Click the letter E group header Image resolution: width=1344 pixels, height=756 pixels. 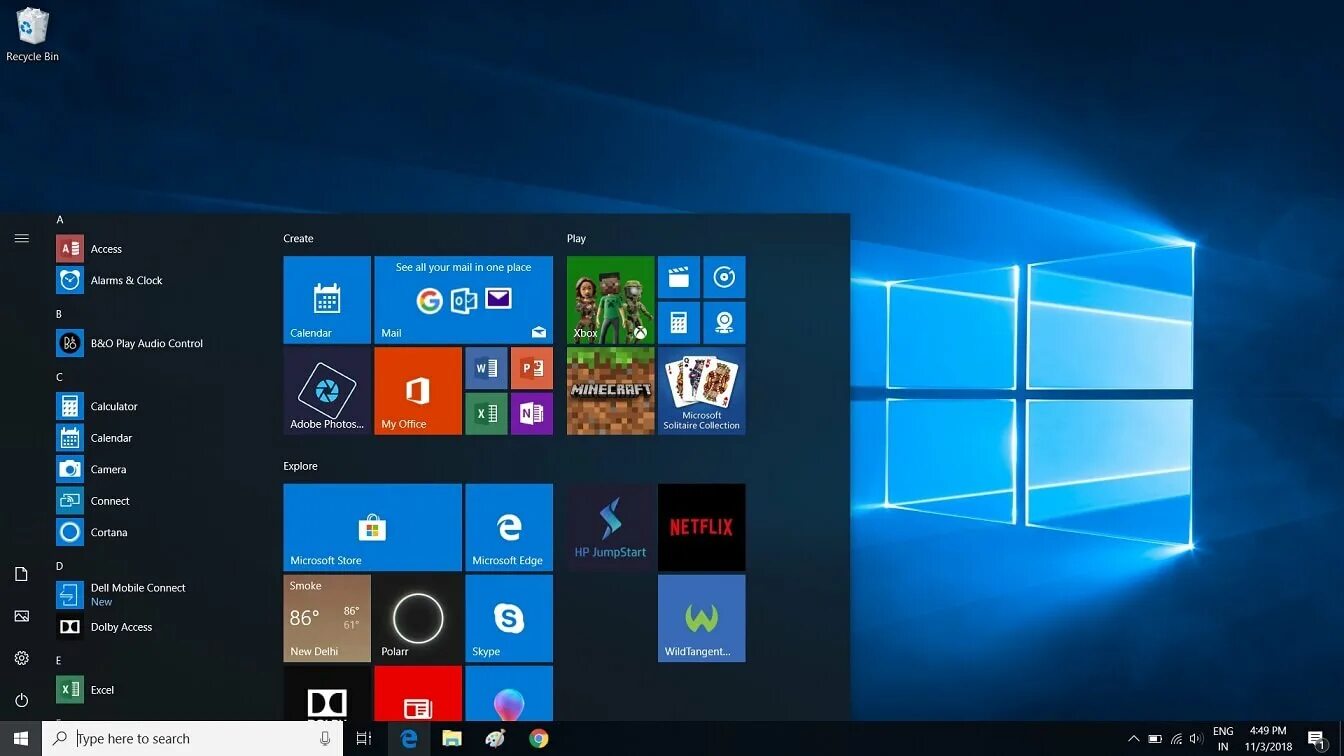coord(59,660)
